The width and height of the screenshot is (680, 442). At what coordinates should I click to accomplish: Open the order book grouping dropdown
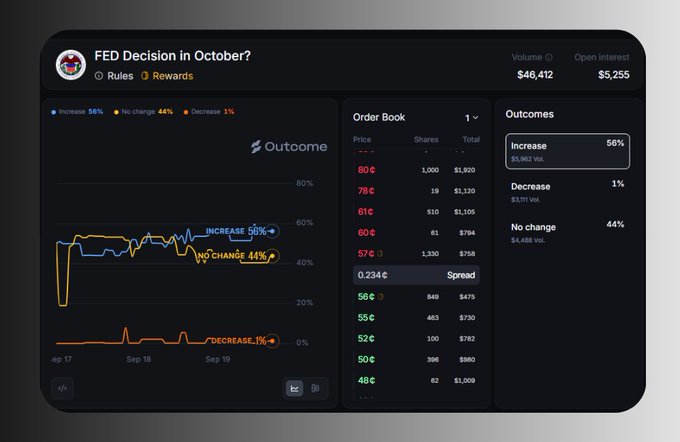471,118
